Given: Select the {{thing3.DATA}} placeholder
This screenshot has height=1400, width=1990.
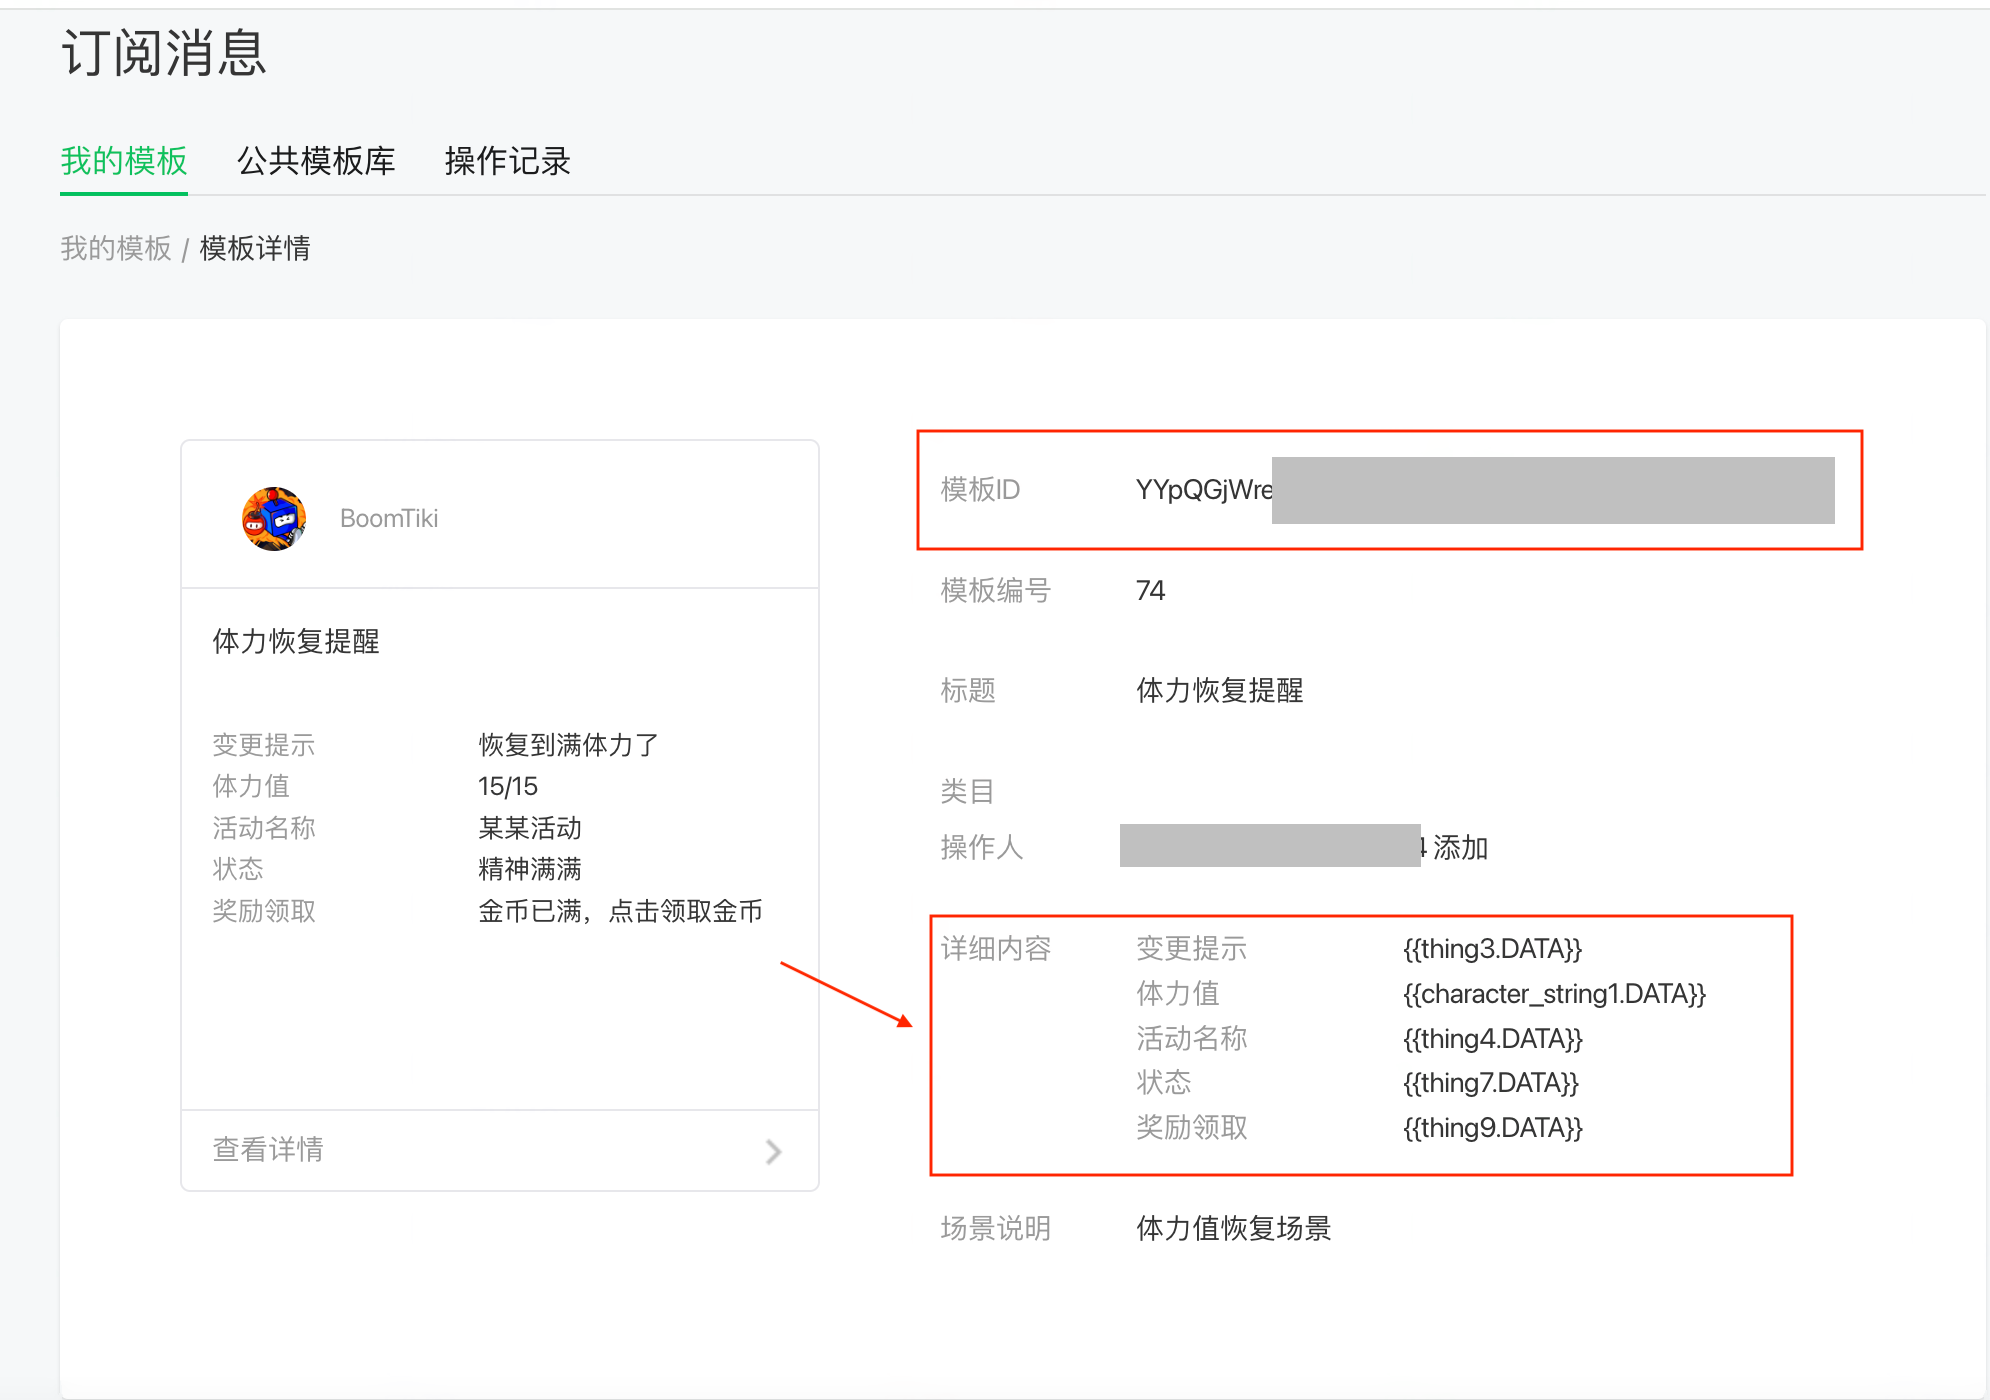Looking at the screenshot, I should click(1492, 948).
